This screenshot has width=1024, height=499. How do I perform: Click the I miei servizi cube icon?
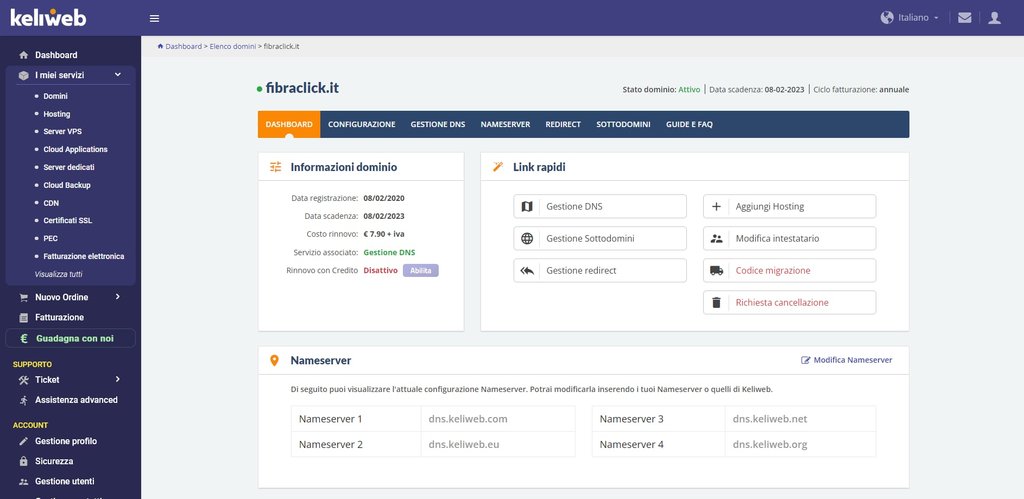click(24, 75)
